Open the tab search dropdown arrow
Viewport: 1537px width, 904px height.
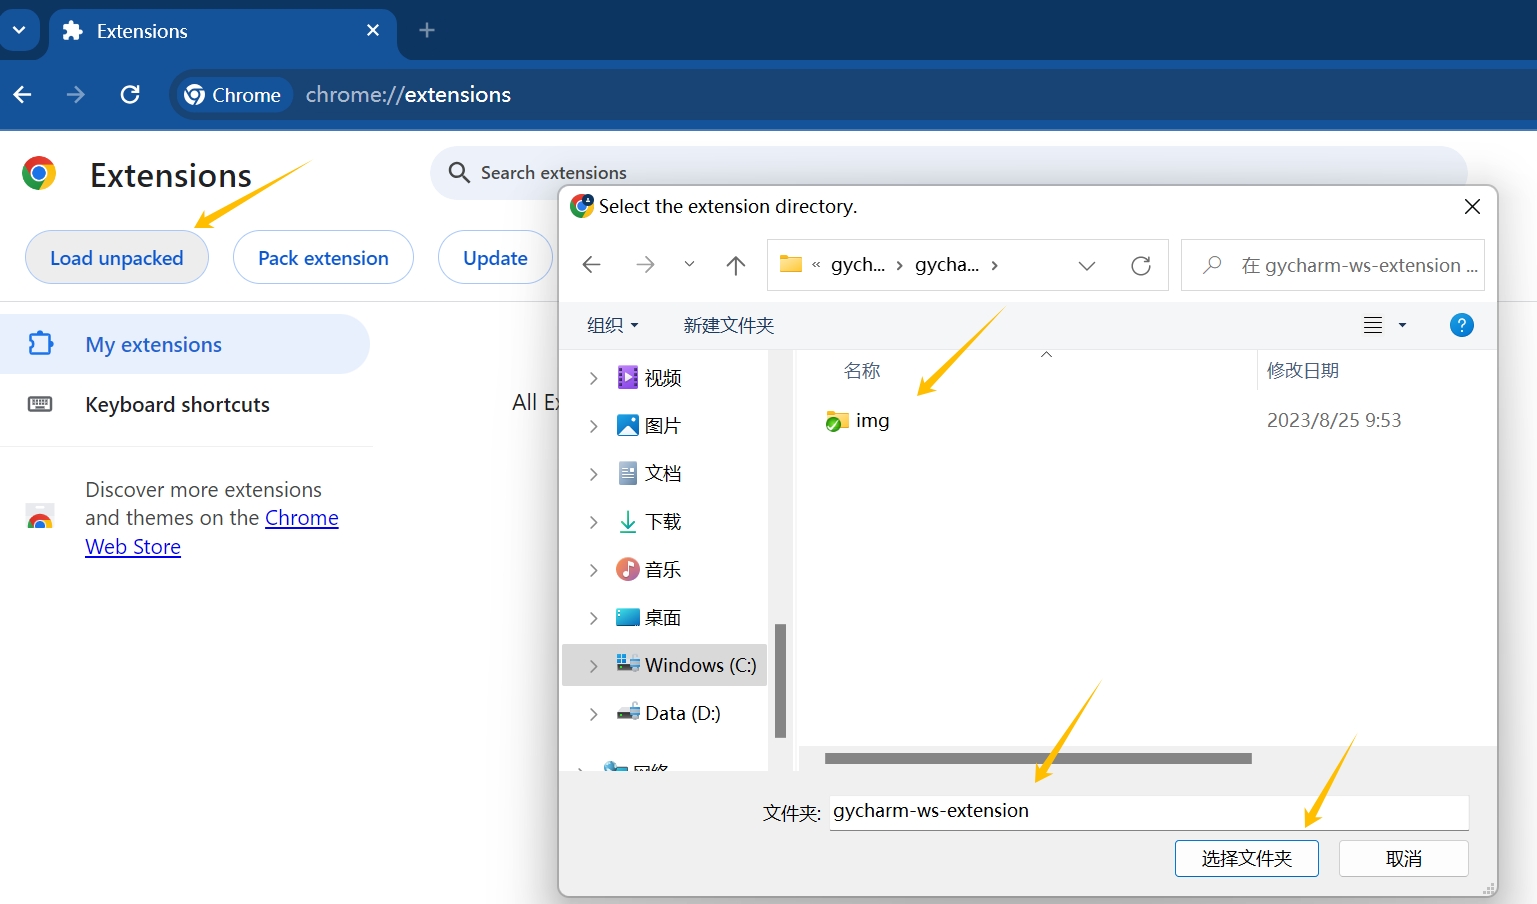(19, 30)
